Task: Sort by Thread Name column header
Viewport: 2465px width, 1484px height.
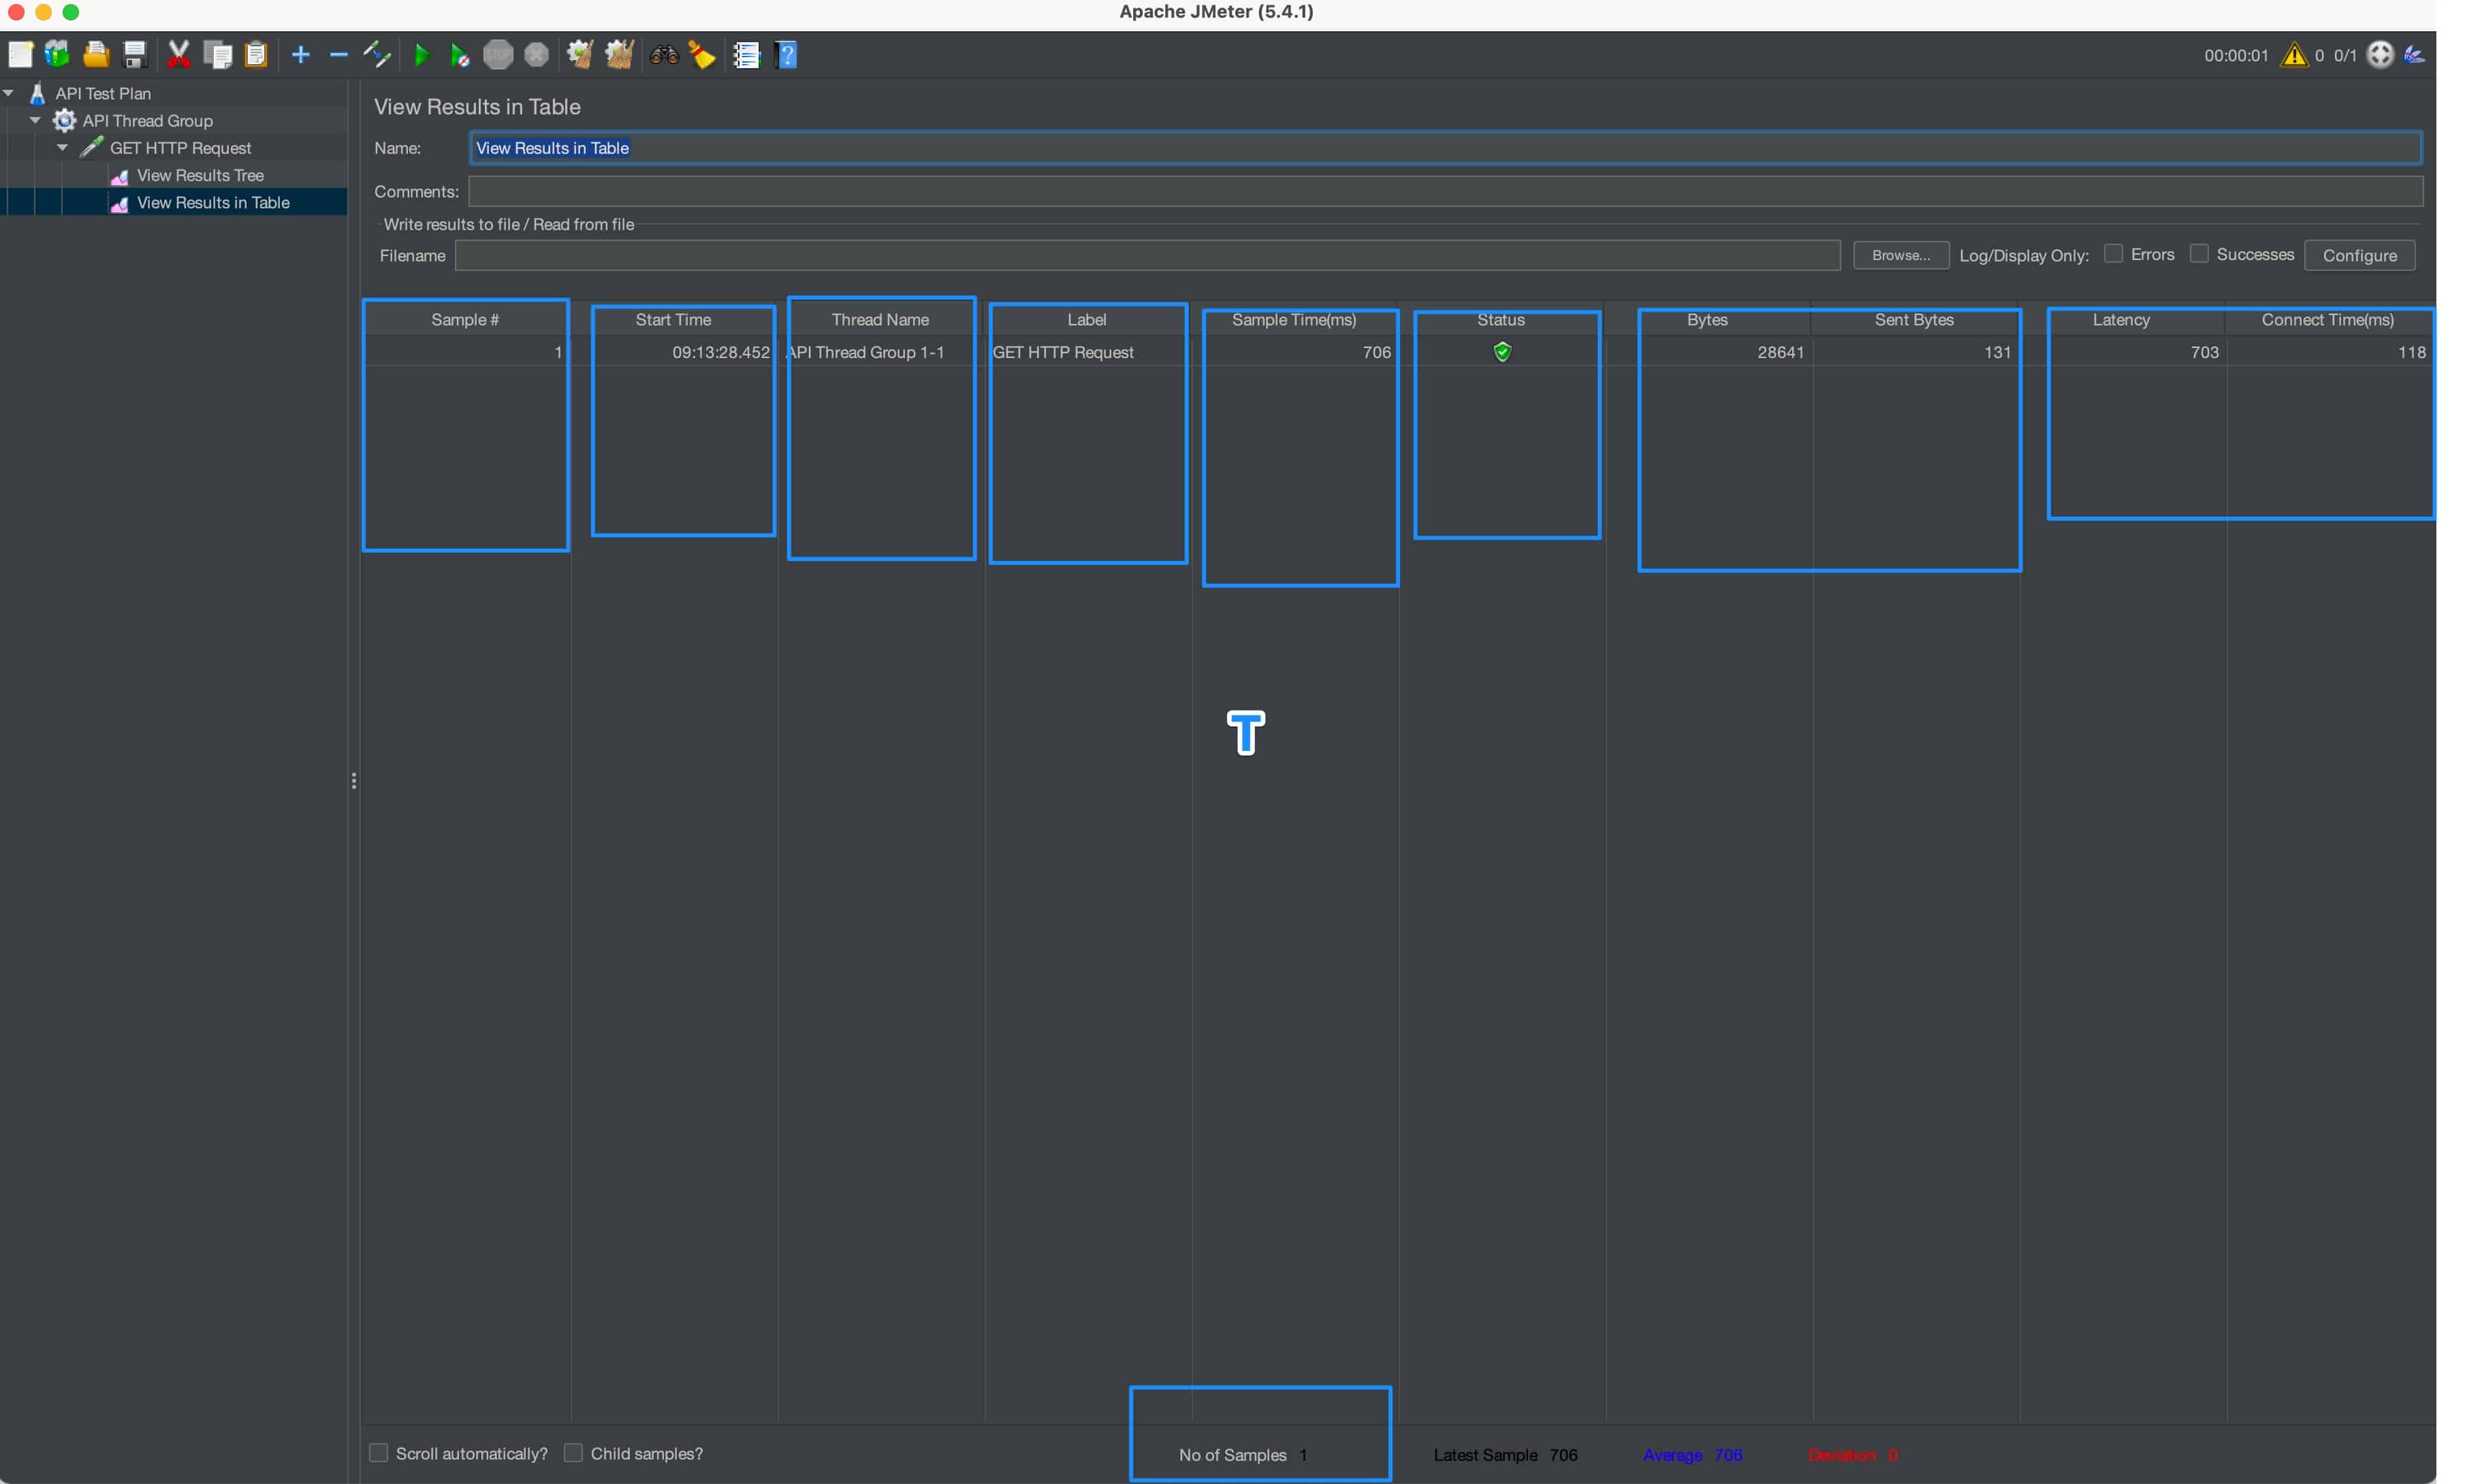Action: click(880, 320)
